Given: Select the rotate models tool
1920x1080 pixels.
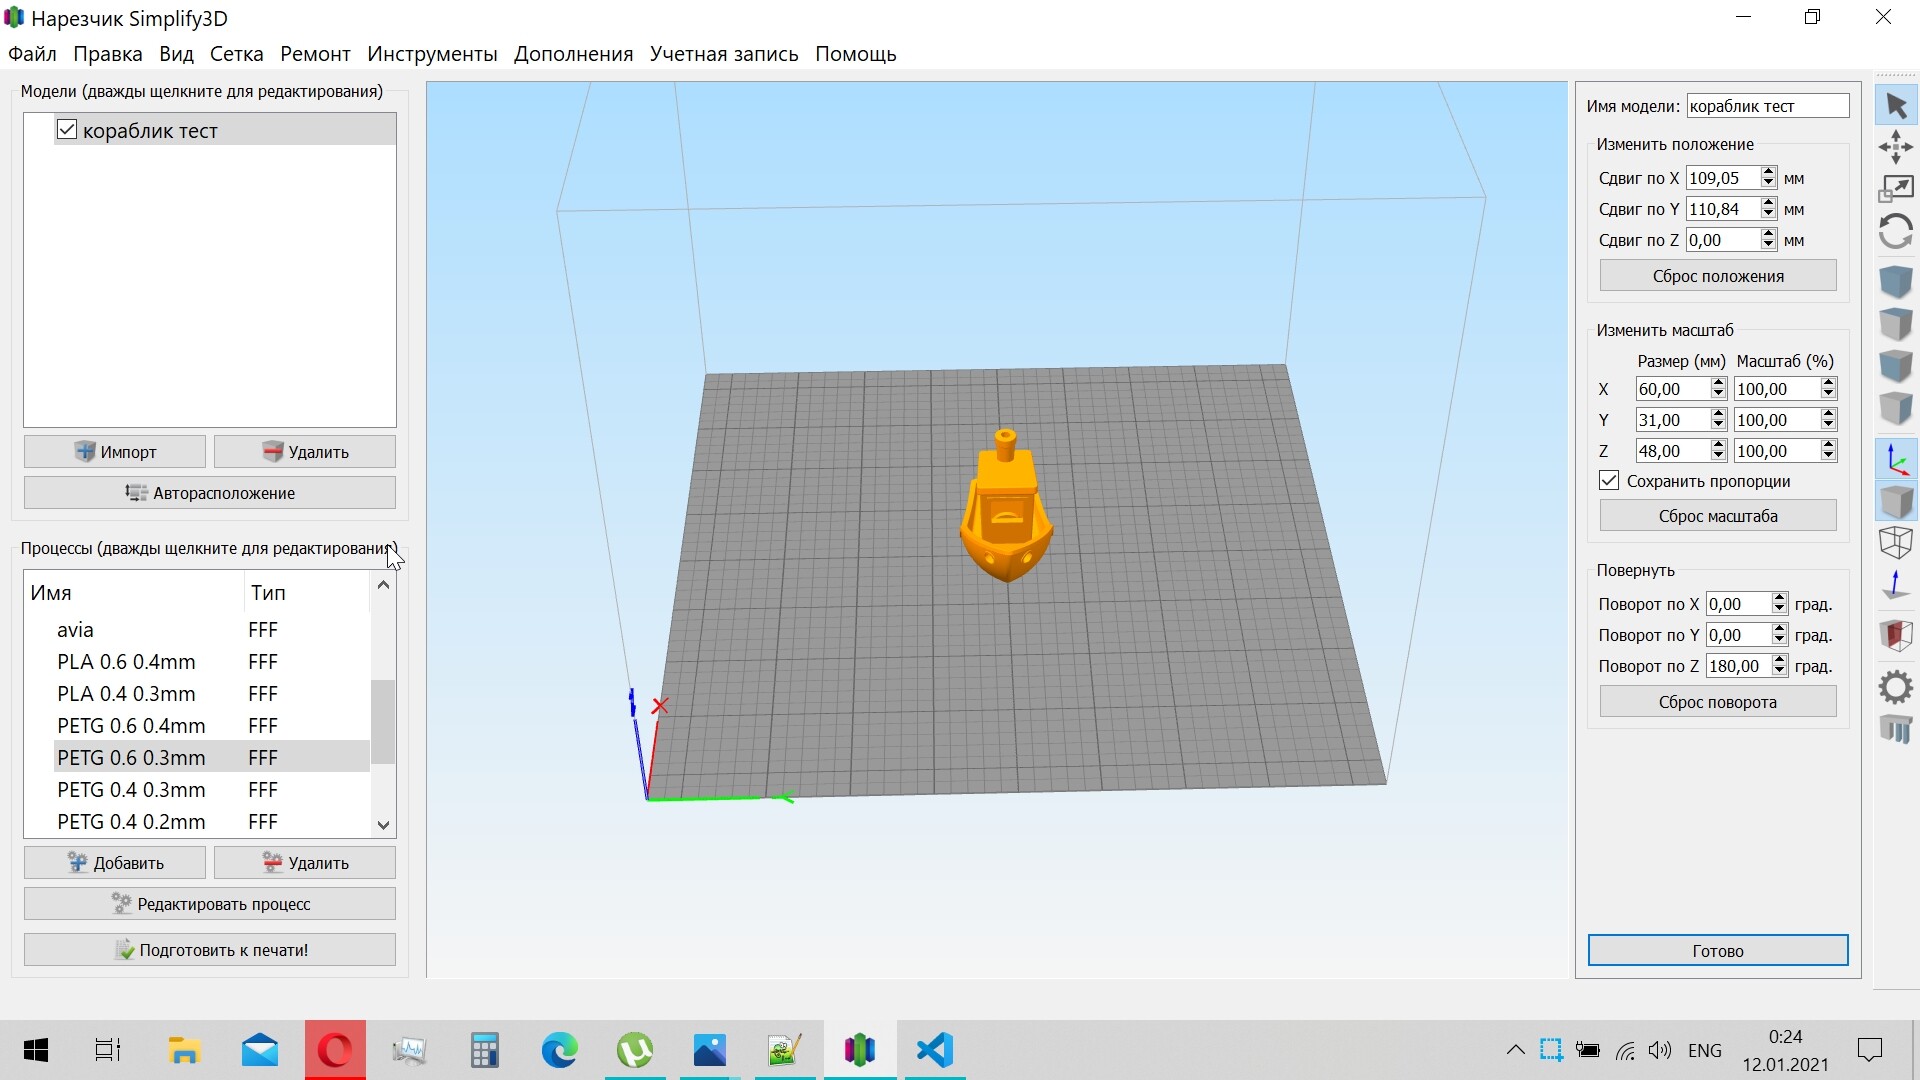Looking at the screenshot, I should (1896, 232).
